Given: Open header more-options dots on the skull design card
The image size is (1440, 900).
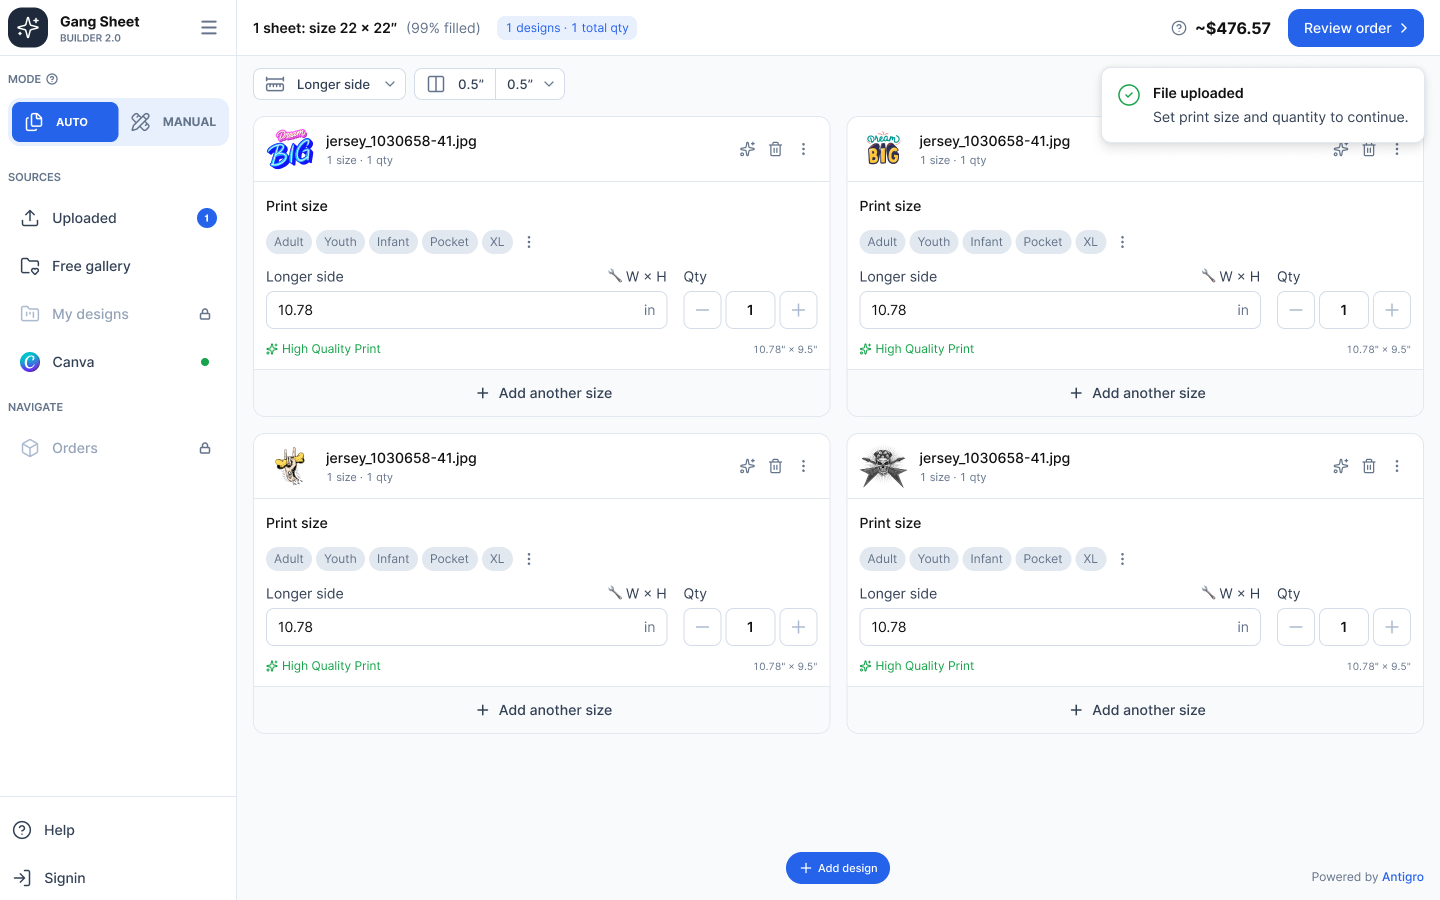Looking at the screenshot, I should click(x=1397, y=466).
